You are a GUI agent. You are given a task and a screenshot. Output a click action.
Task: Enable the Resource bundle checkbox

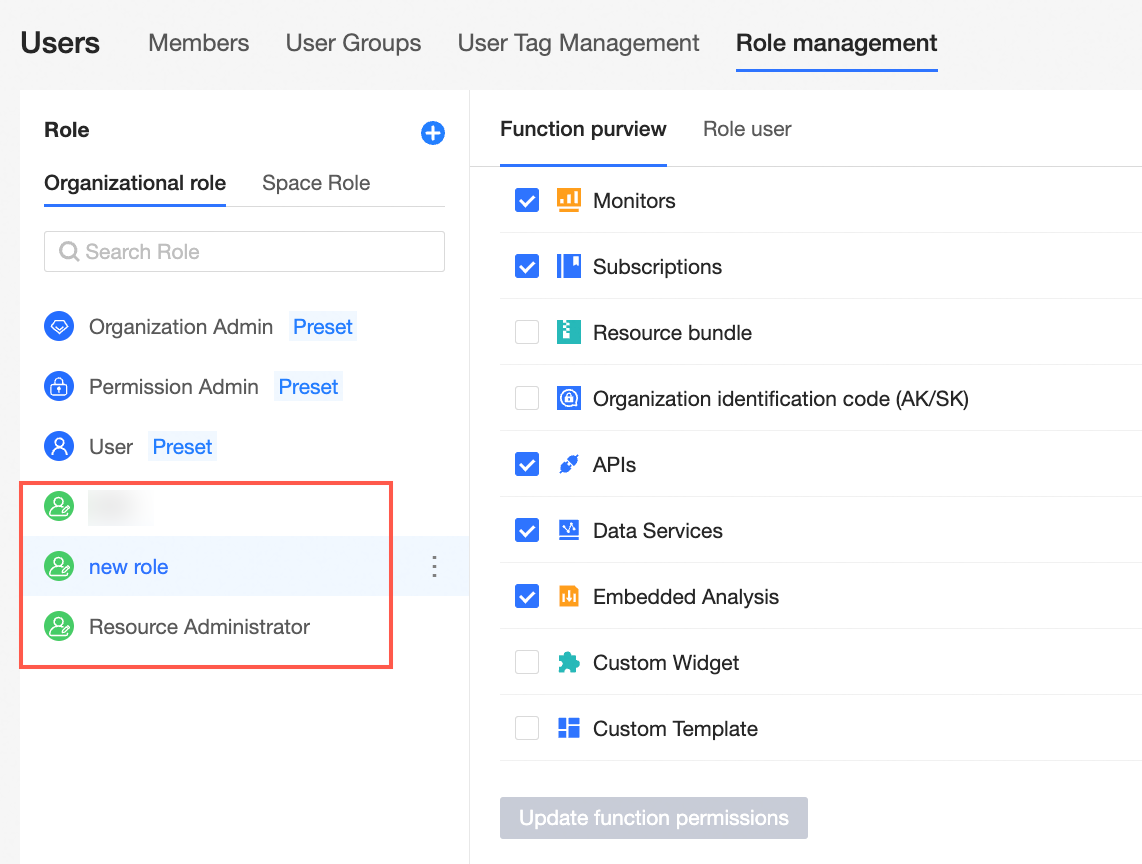pyautogui.click(x=527, y=333)
